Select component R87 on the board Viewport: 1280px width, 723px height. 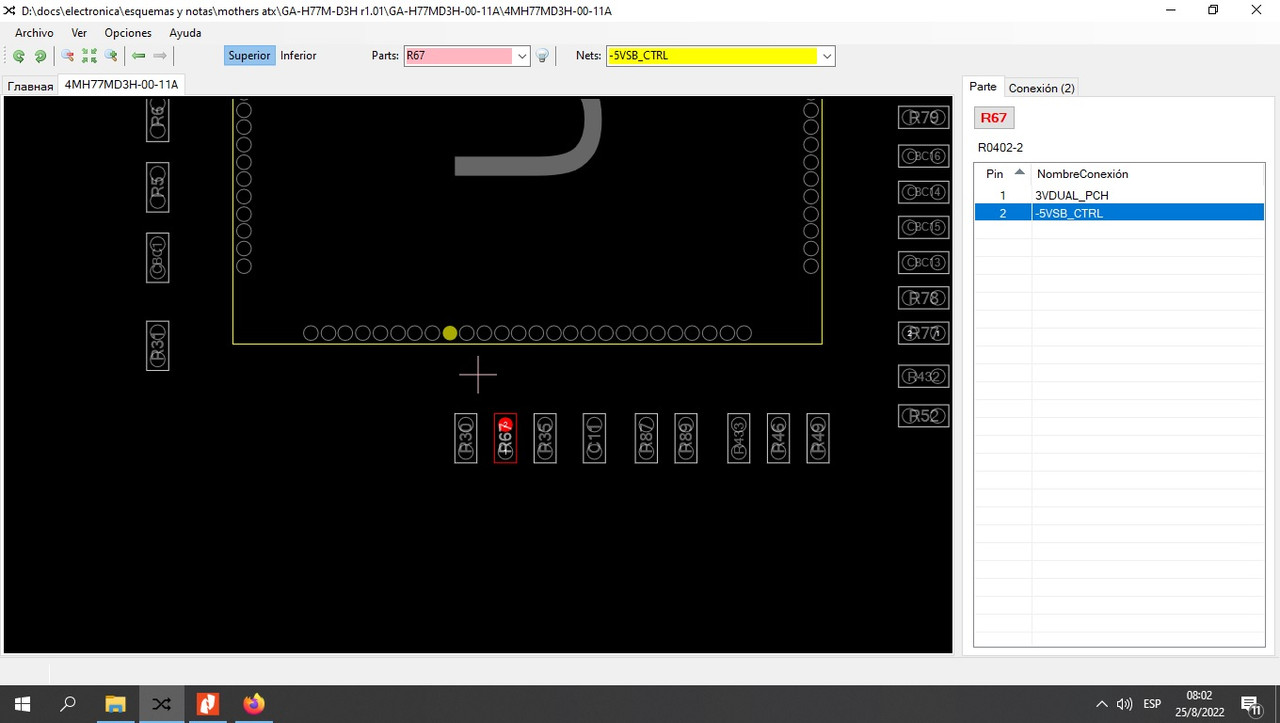[646, 438]
